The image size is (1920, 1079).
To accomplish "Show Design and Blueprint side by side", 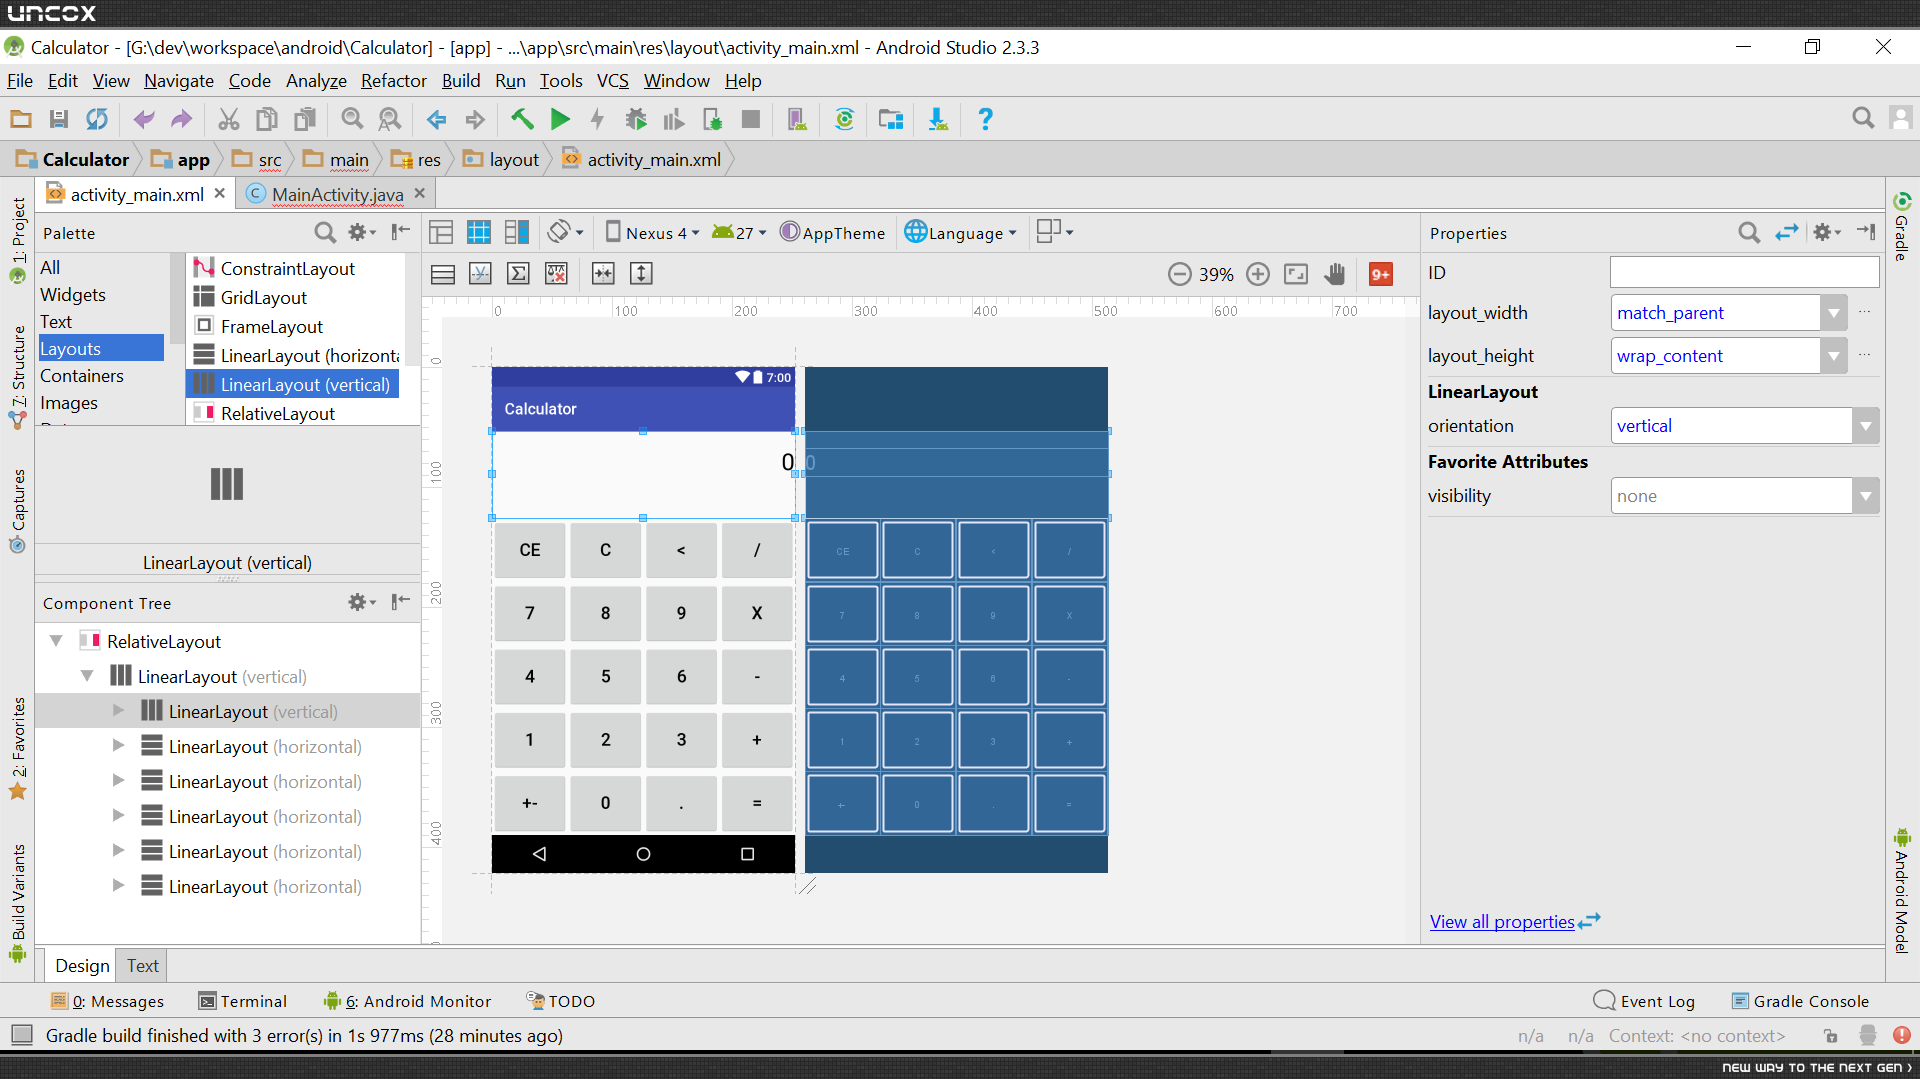I will 517,233.
